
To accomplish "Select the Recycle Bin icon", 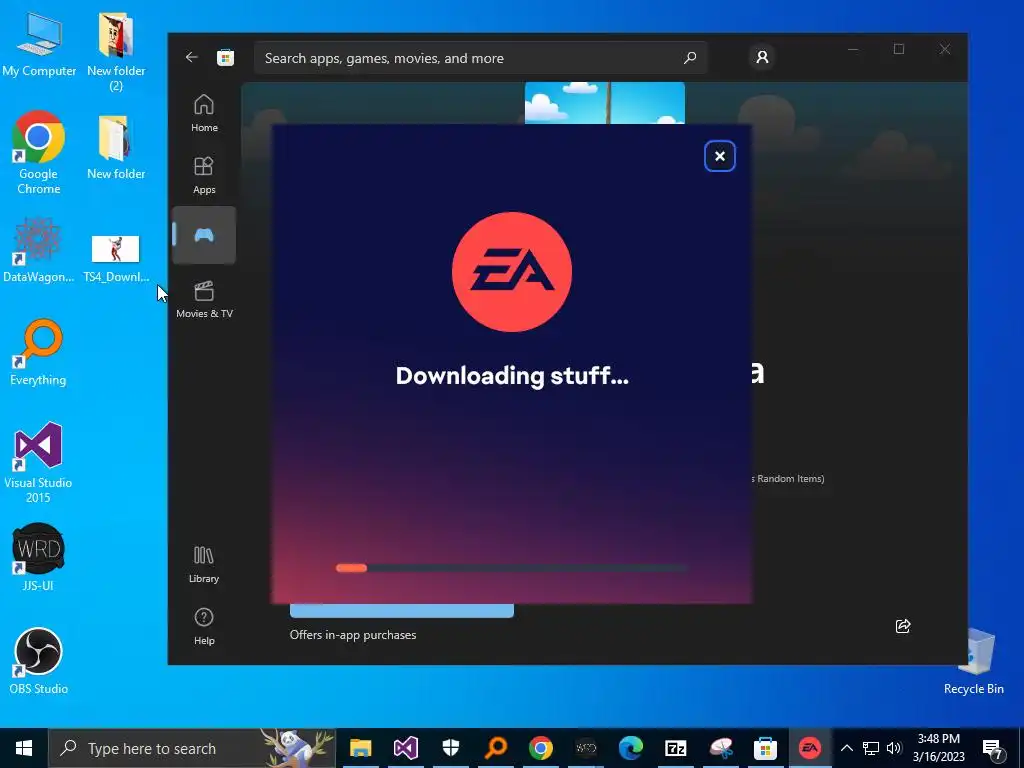I will pyautogui.click(x=974, y=661).
